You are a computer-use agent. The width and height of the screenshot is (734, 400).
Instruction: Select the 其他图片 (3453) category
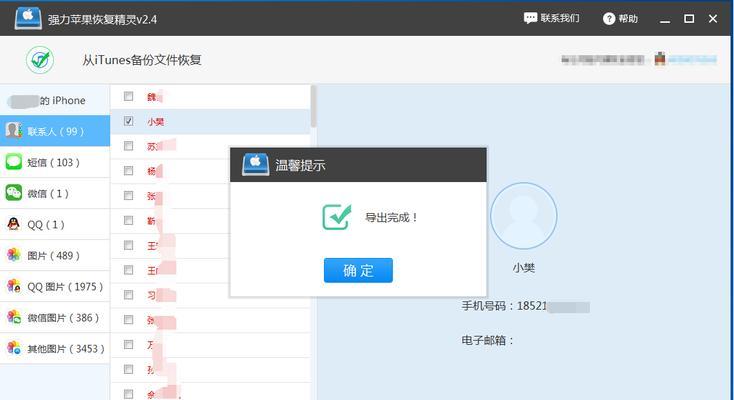point(55,348)
